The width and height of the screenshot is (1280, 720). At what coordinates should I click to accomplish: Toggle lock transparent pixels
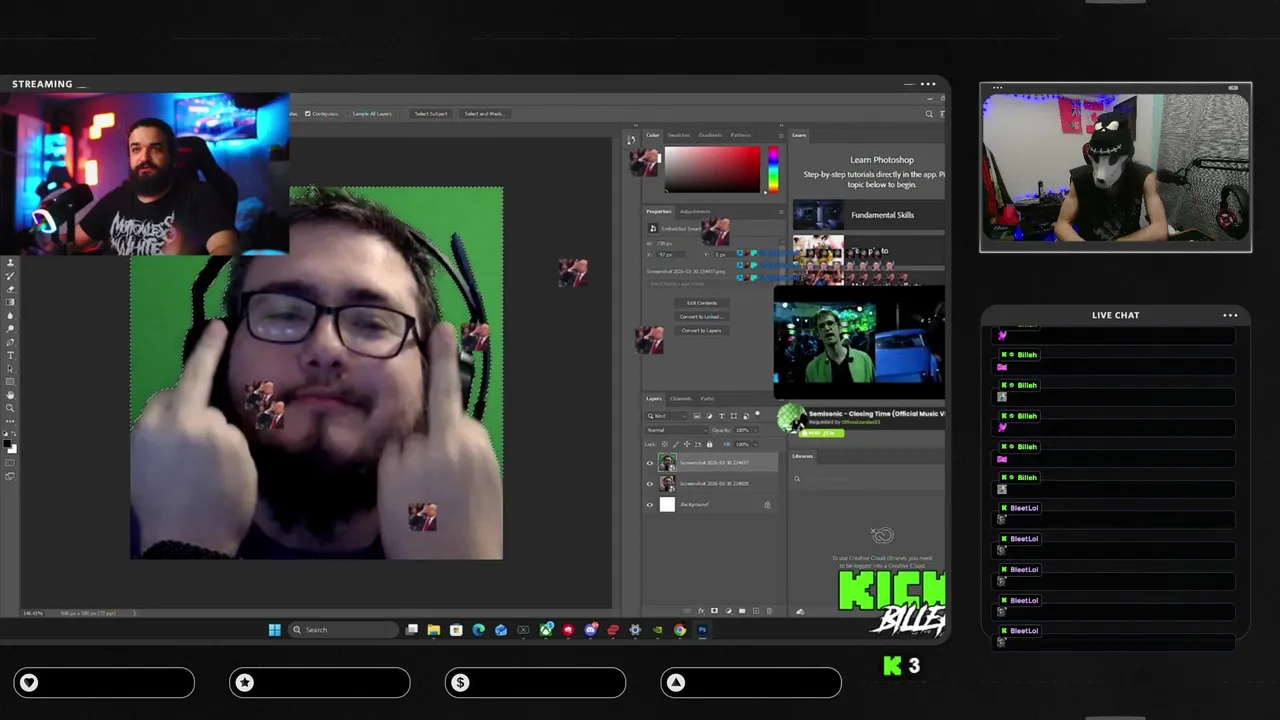tap(664, 444)
